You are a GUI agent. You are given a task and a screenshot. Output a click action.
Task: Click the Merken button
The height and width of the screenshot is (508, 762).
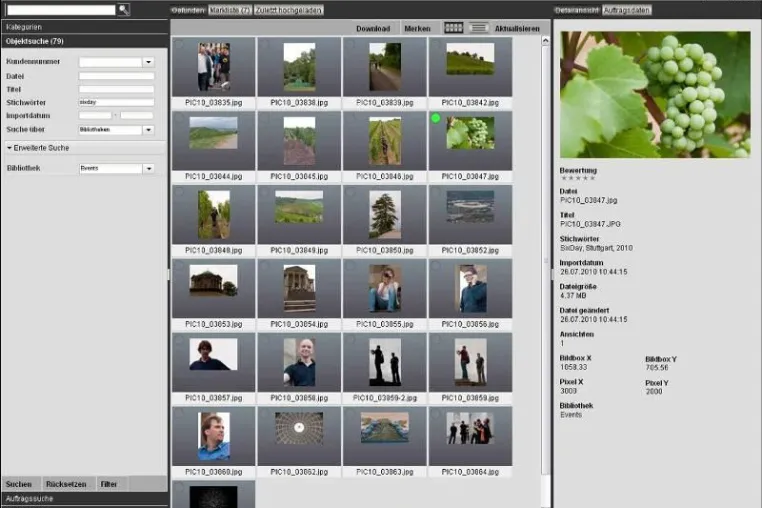point(417,29)
